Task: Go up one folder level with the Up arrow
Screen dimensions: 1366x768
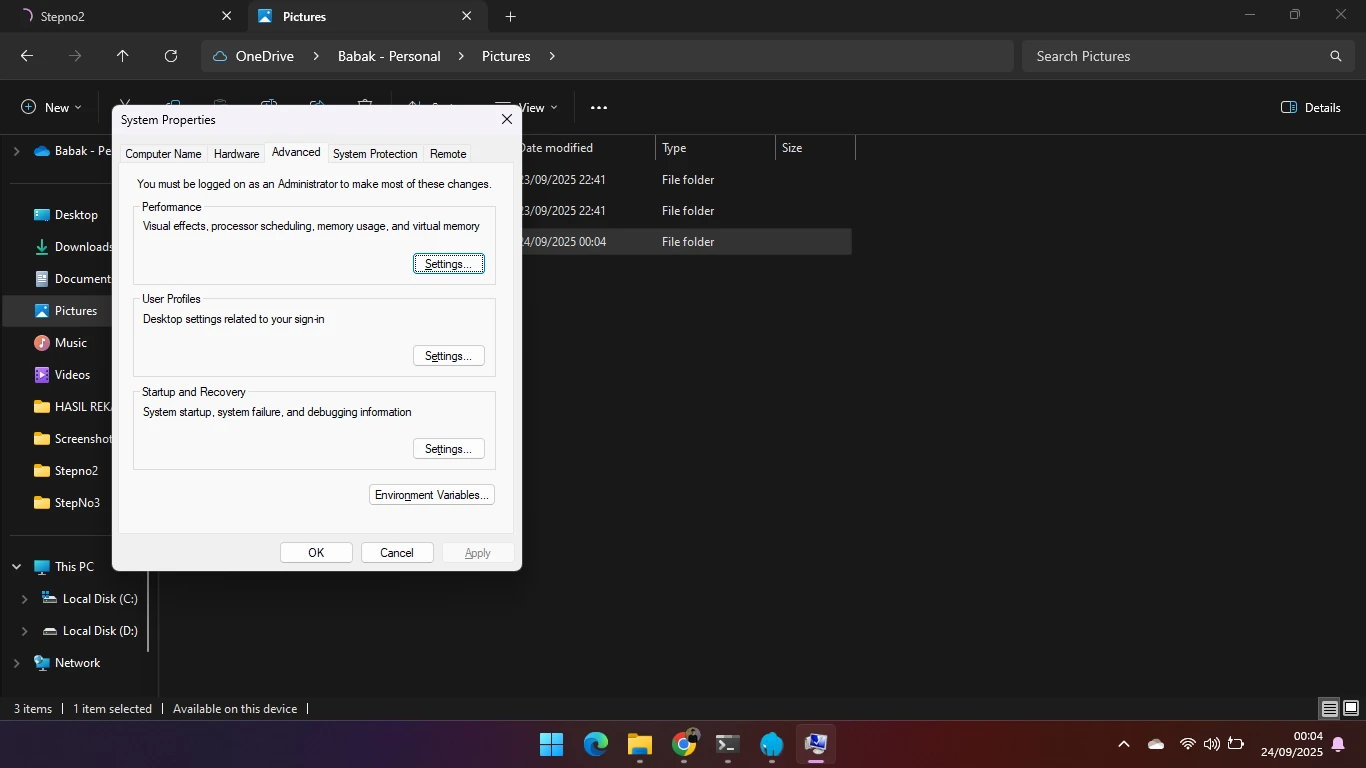Action: (123, 56)
